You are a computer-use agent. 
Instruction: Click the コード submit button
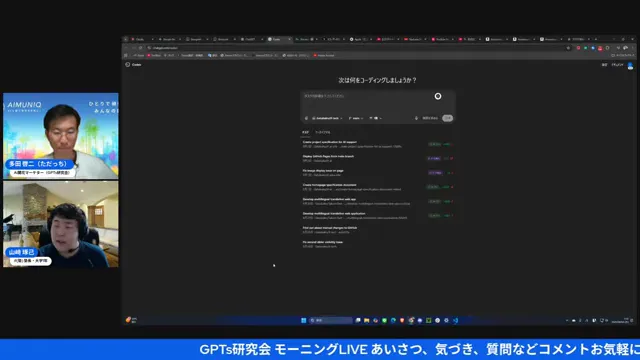pyautogui.click(x=448, y=118)
